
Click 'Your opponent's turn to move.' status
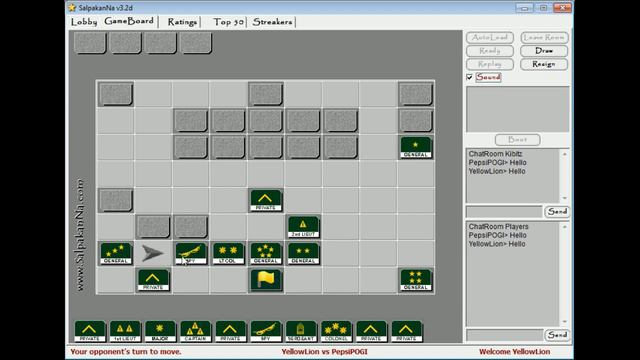126,352
